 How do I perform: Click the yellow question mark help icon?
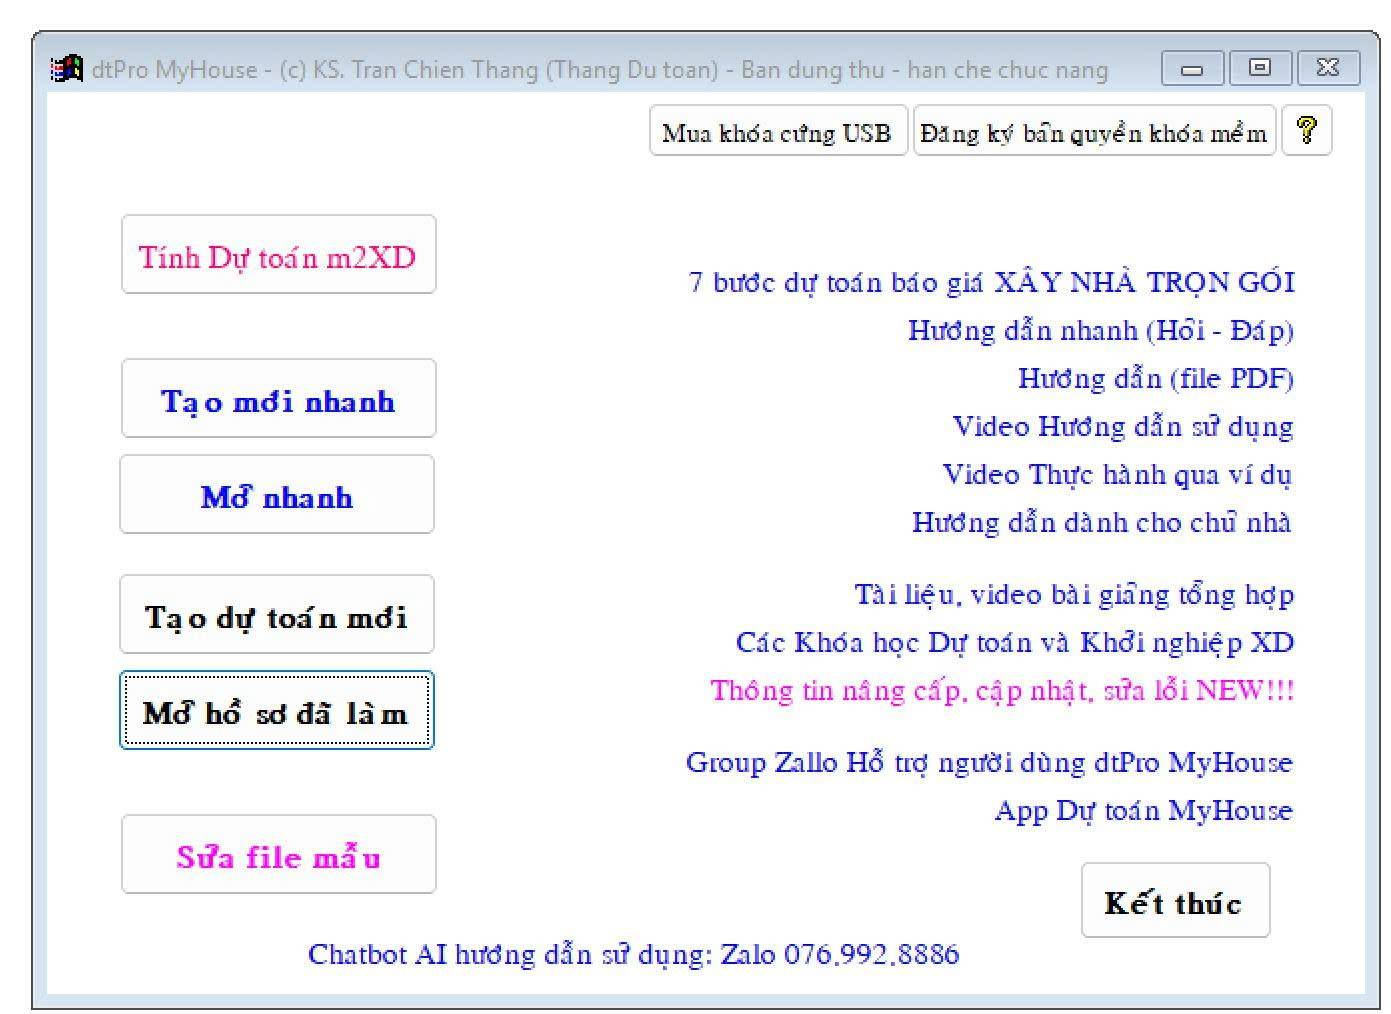point(1306,131)
